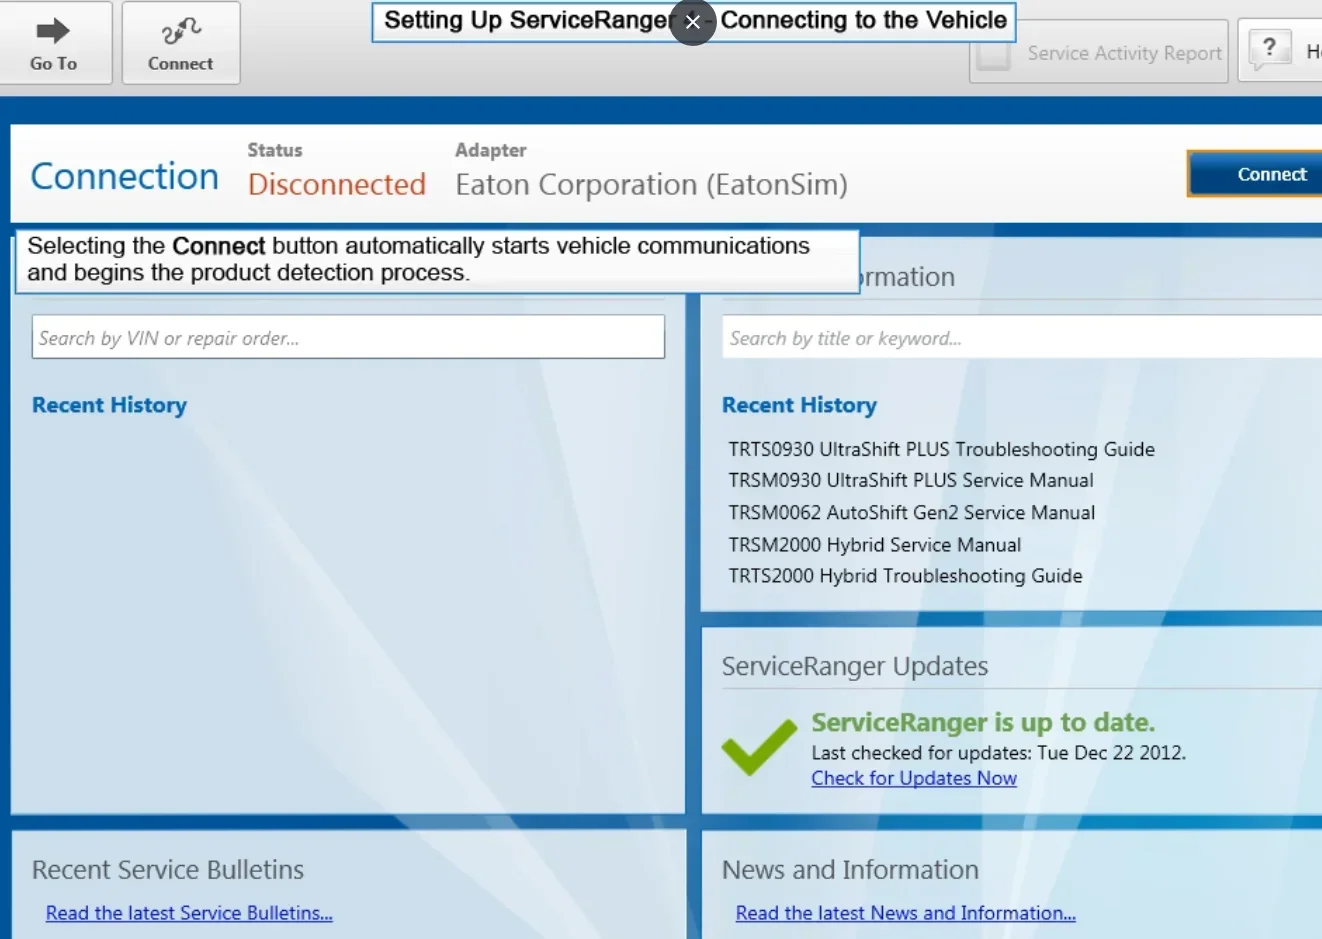This screenshot has width=1322, height=939.
Task: Open TRSM2000 Hybrid Service Manual
Action: [x=874, y=544]
